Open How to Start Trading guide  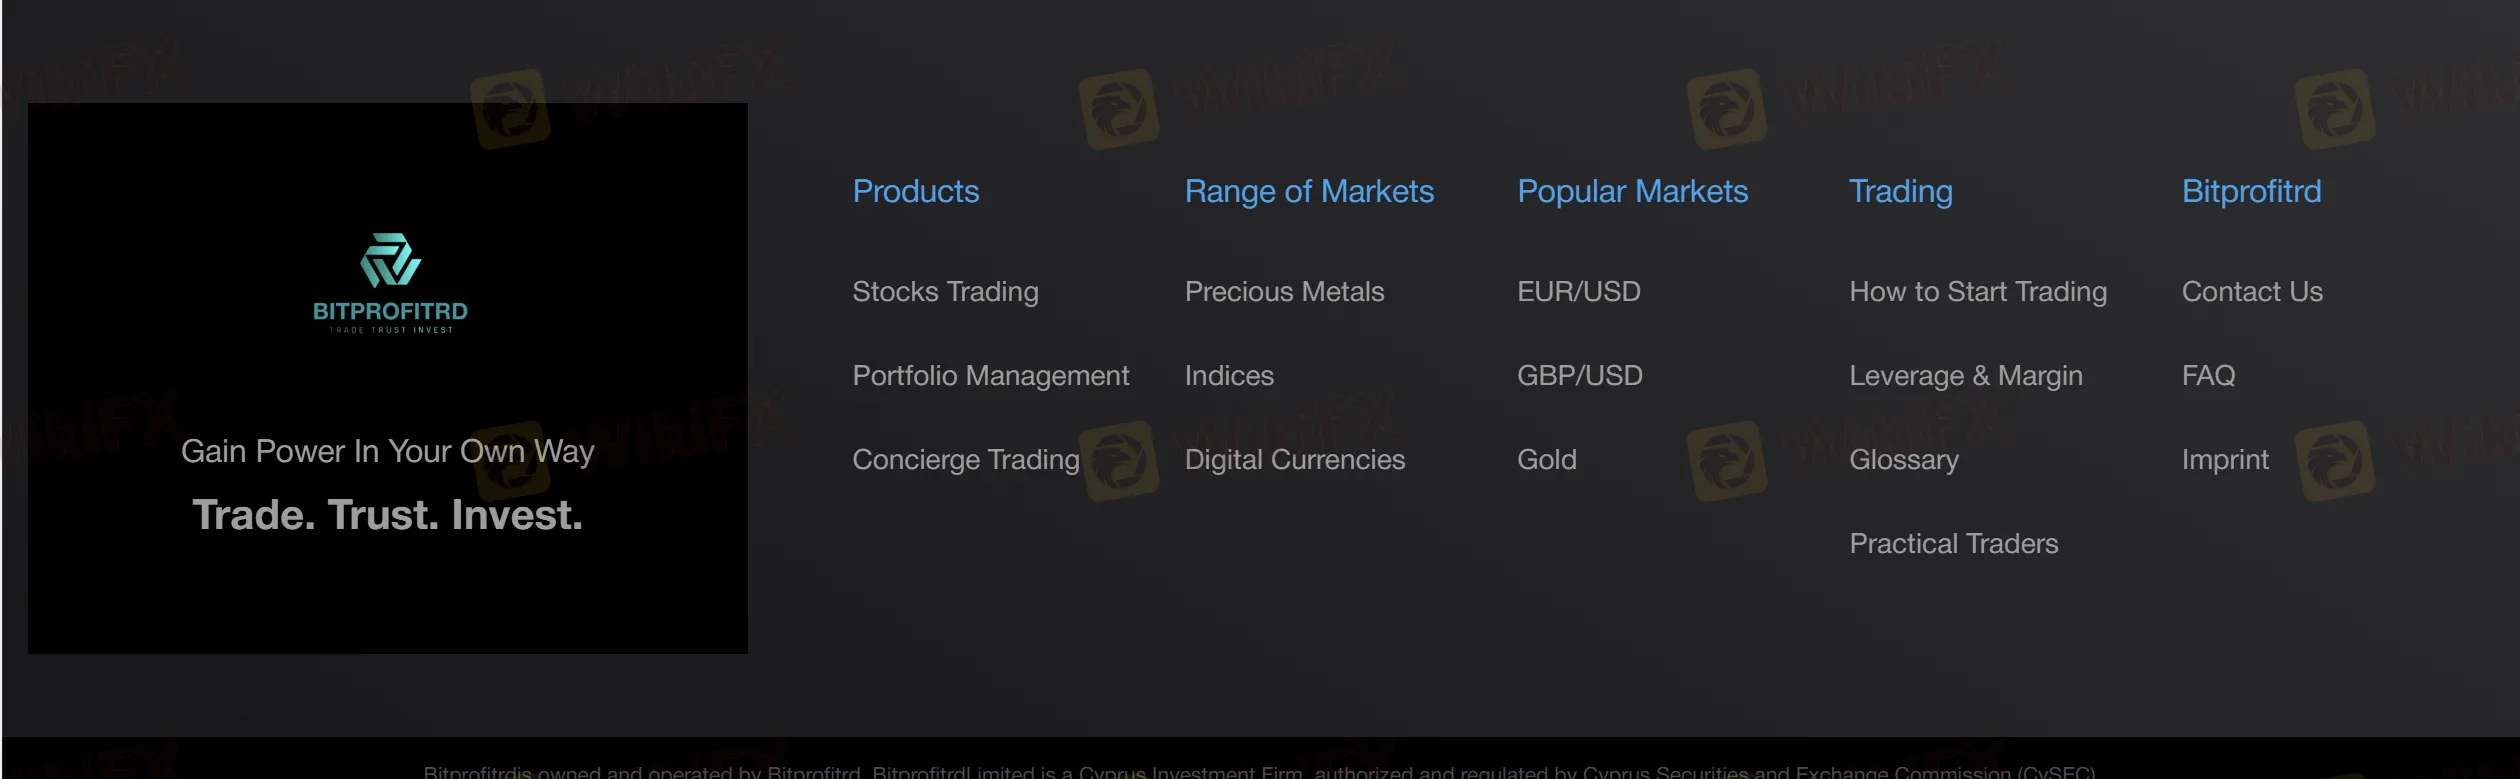[1978, 291]
